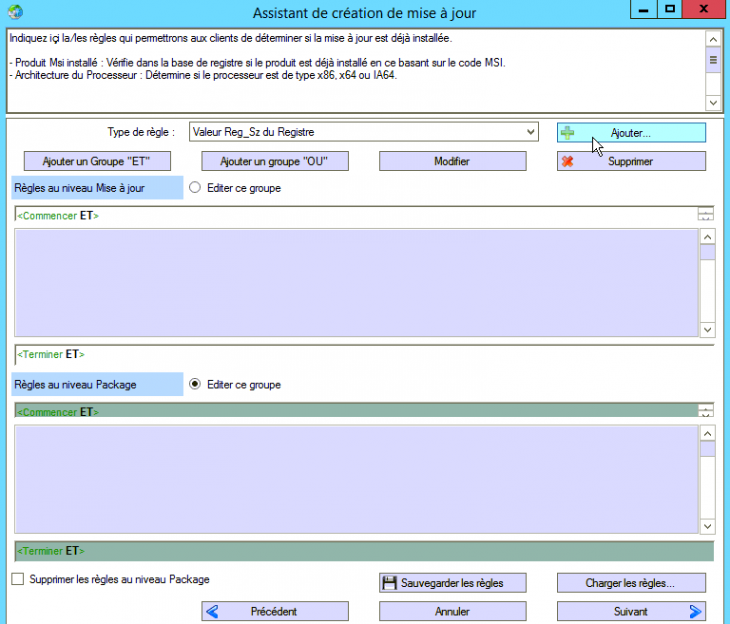The image size is (730, 624).
Task: Cancel the wizard with Annuler
Action: 452,612
